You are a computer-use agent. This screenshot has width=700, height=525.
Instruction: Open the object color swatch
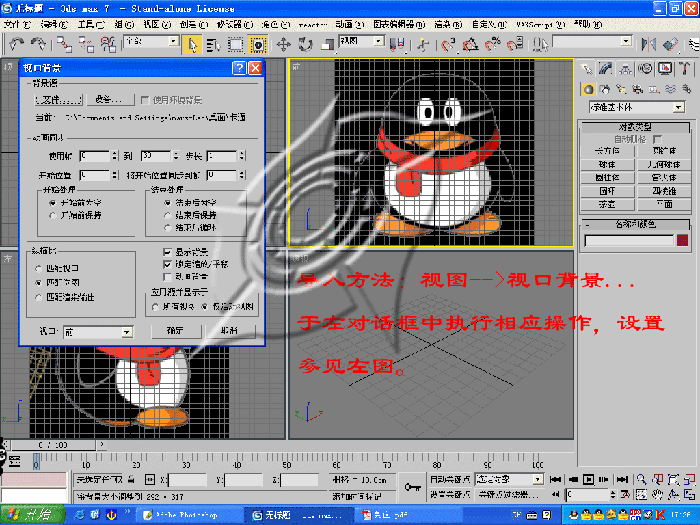point(682,241)
